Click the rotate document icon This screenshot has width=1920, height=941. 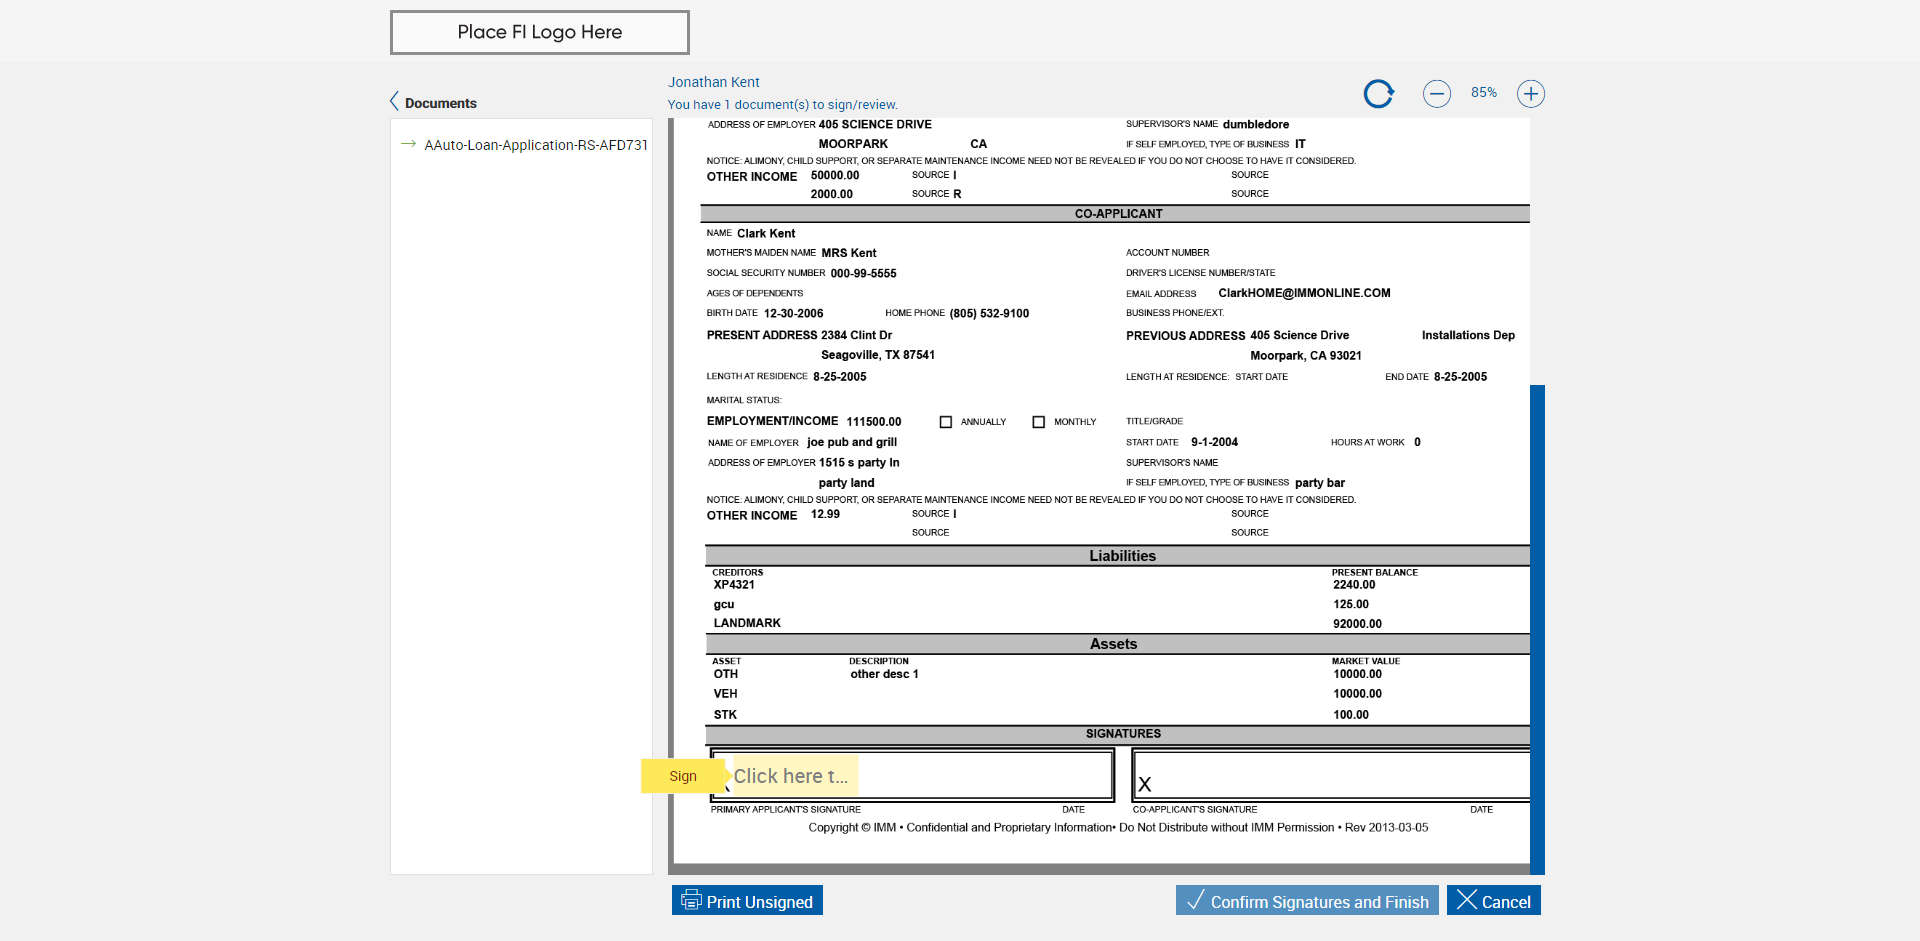[1379, 94]
